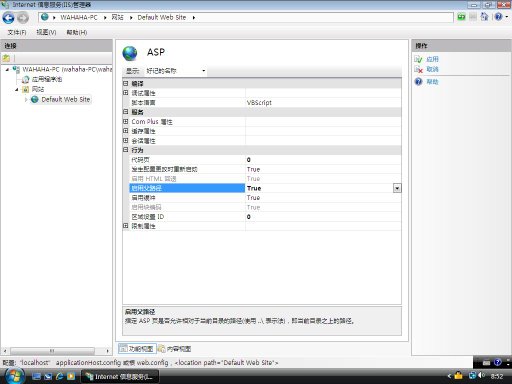
Task: Click the Home icon in the top toolbar
Action: [x=484, y=17]
